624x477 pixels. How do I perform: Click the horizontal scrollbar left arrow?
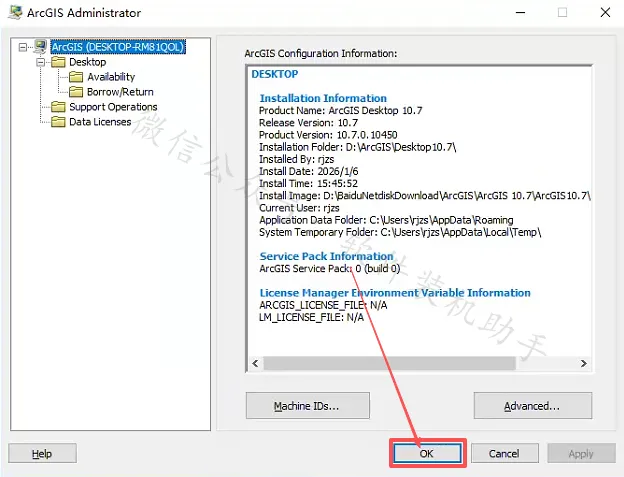pyautogui.click(x=255, y=363)
